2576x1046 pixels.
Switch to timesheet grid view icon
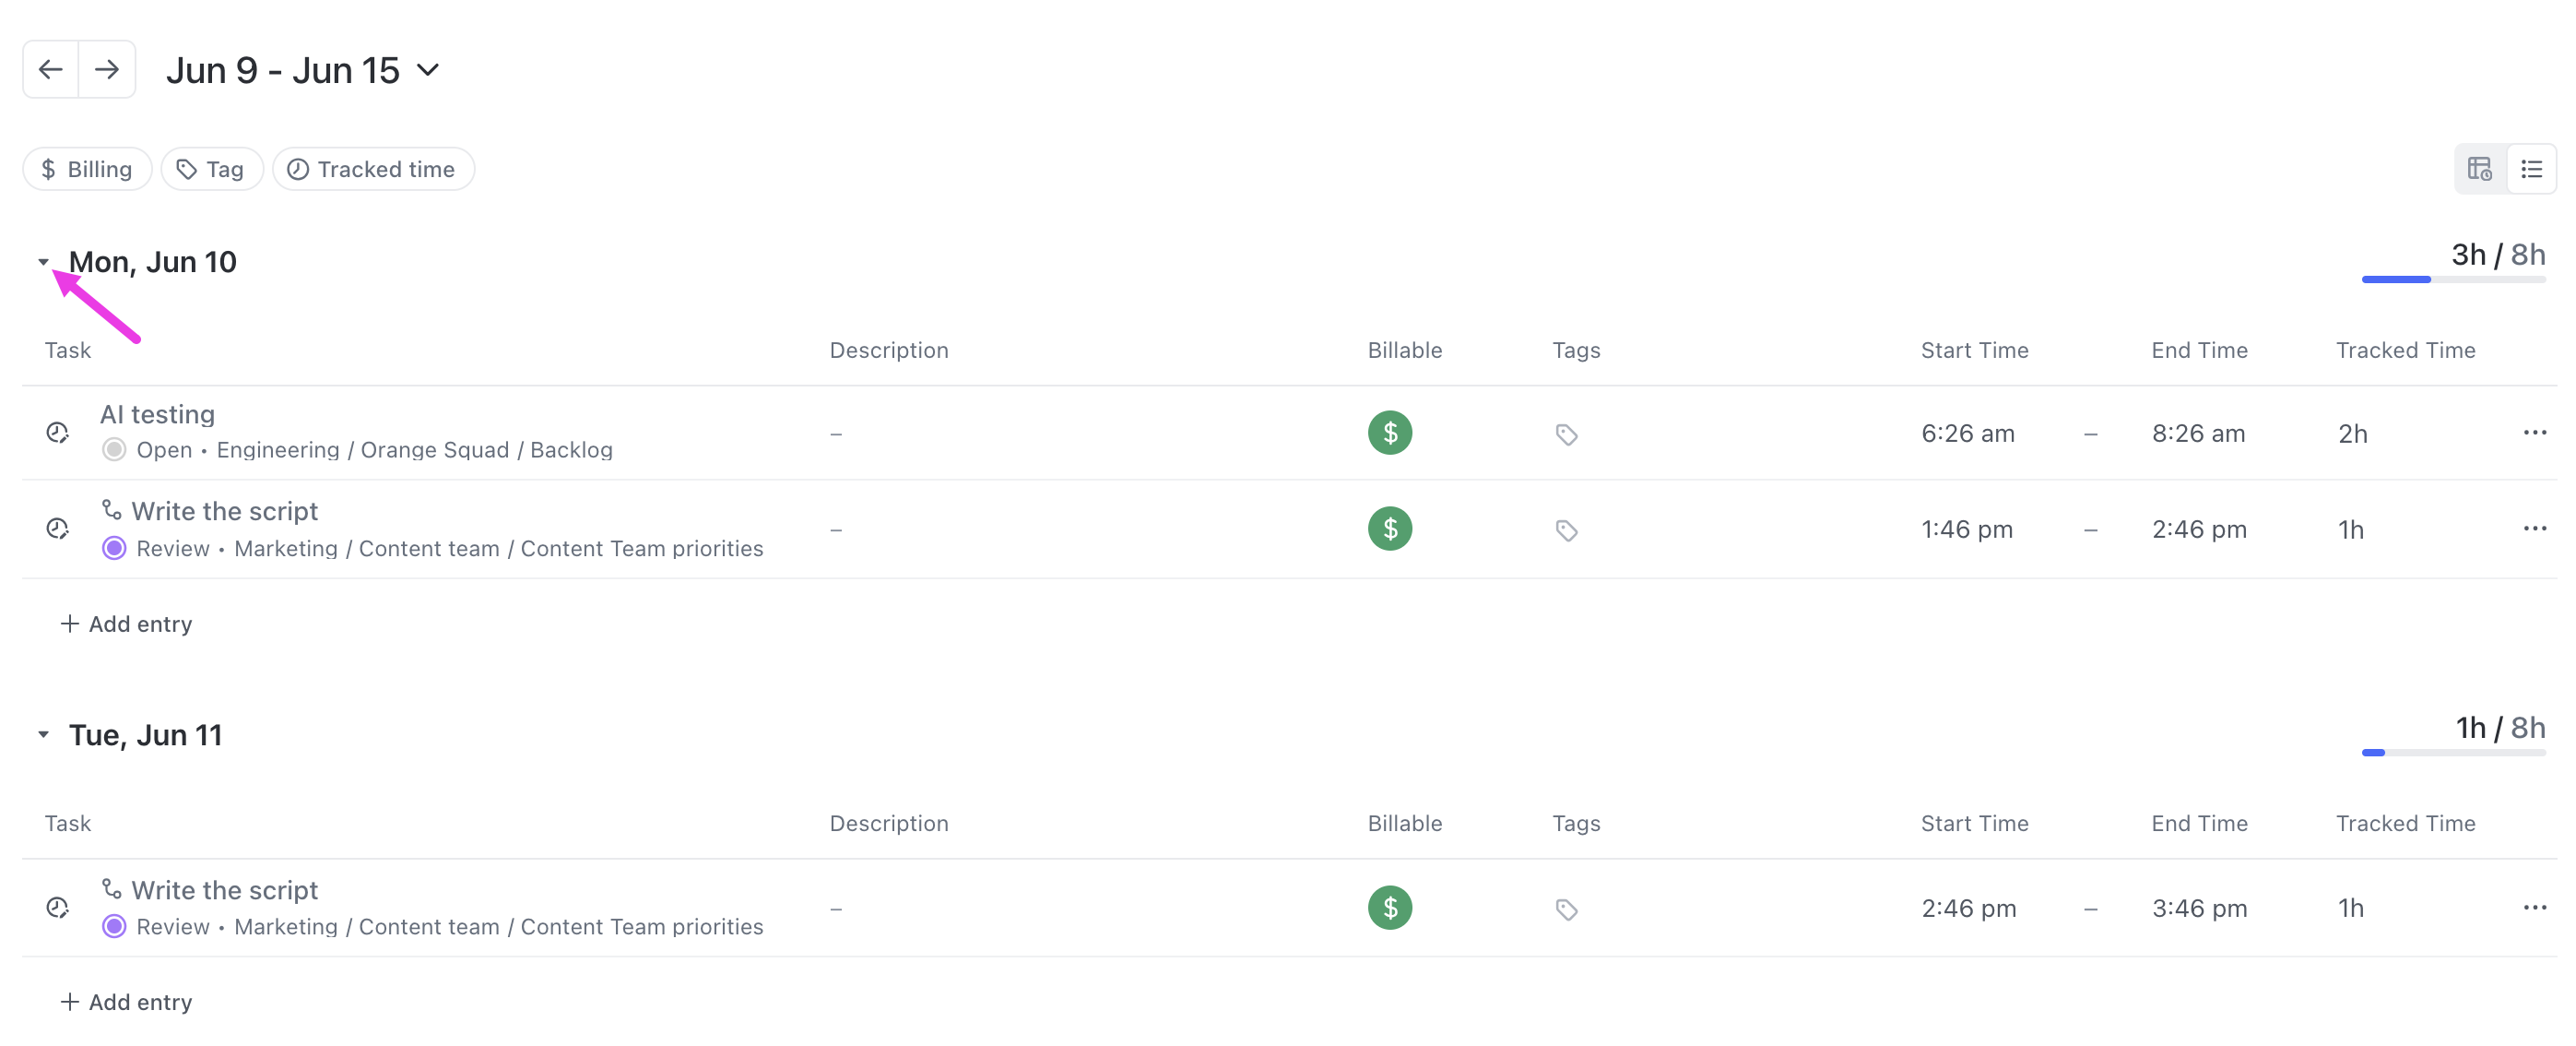click(2480, 169)
